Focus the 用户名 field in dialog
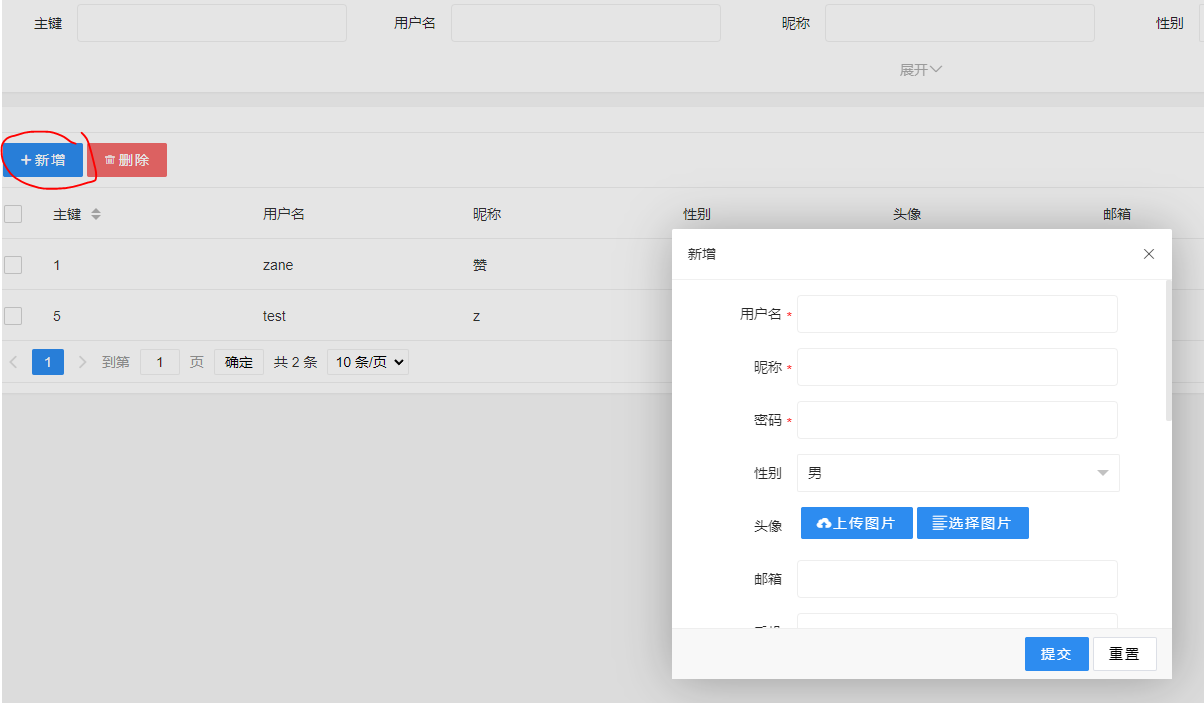 point(957,314)
